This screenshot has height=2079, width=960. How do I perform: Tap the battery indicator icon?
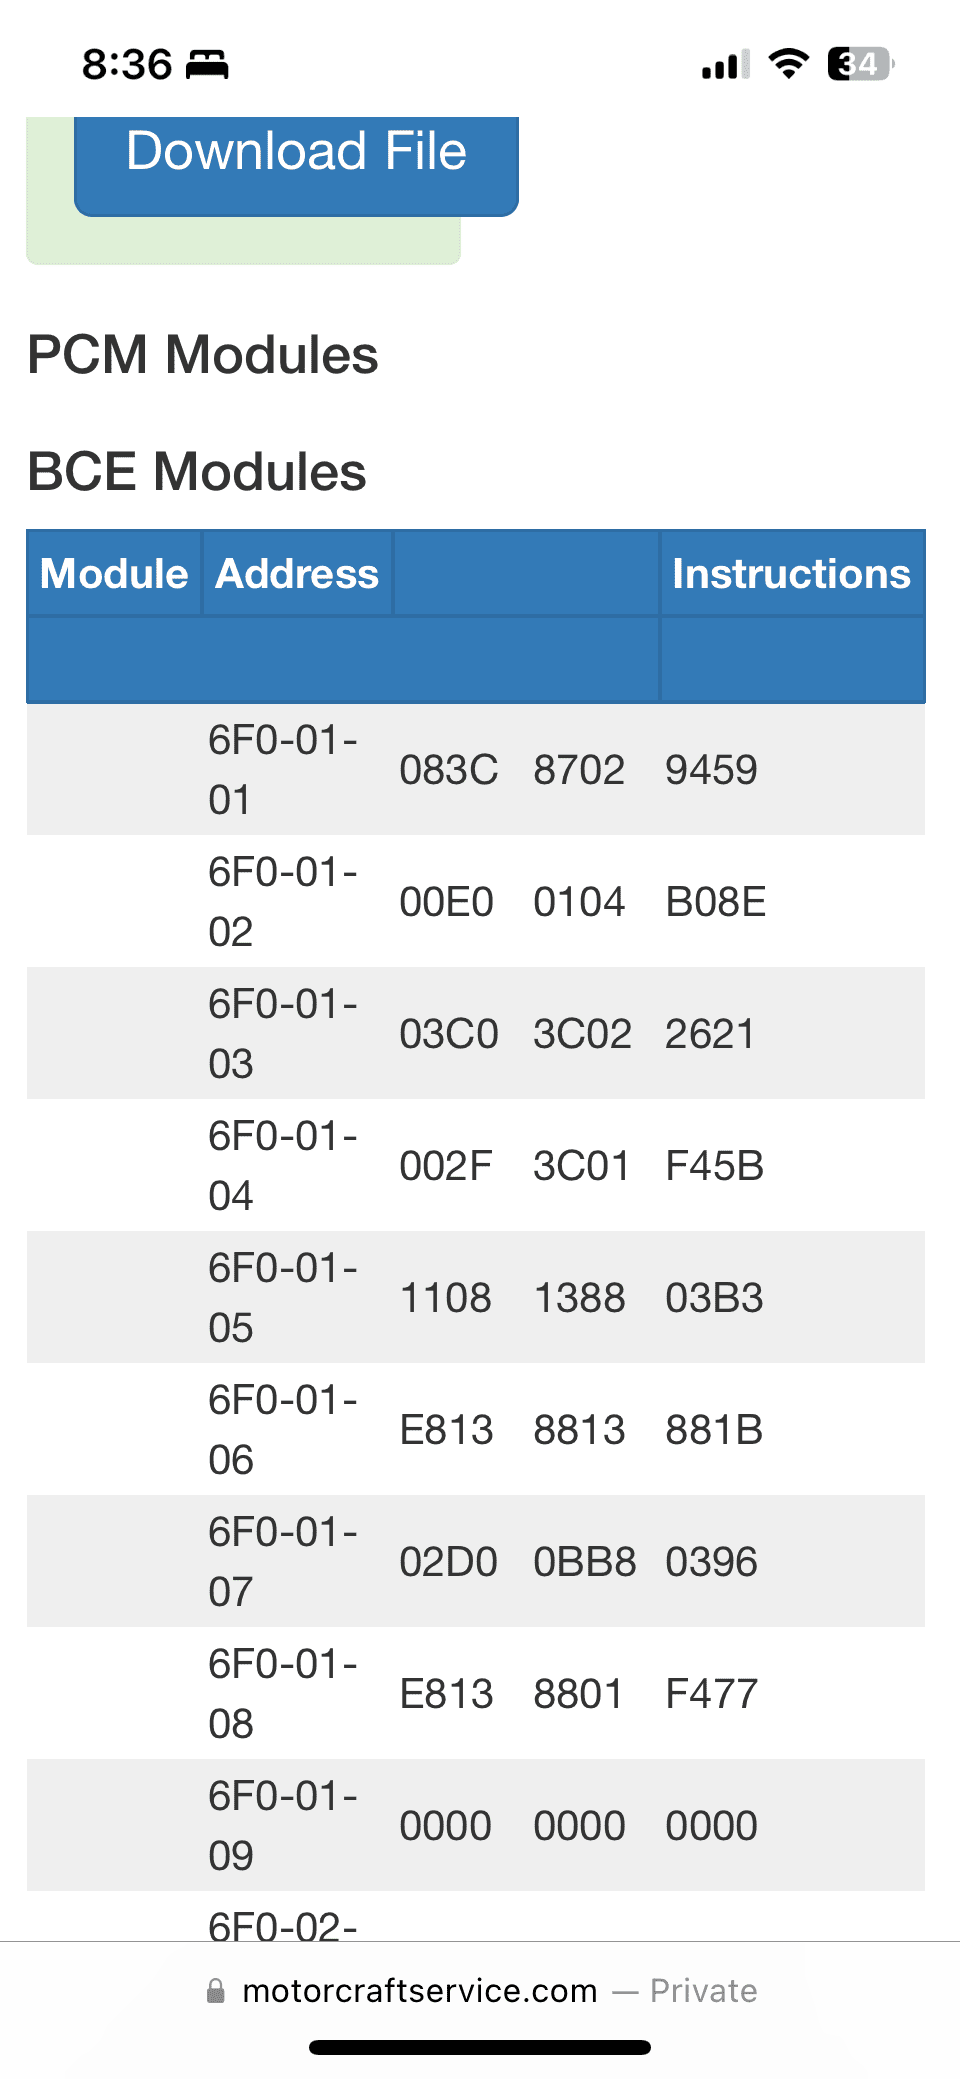[x=861, y=64]
